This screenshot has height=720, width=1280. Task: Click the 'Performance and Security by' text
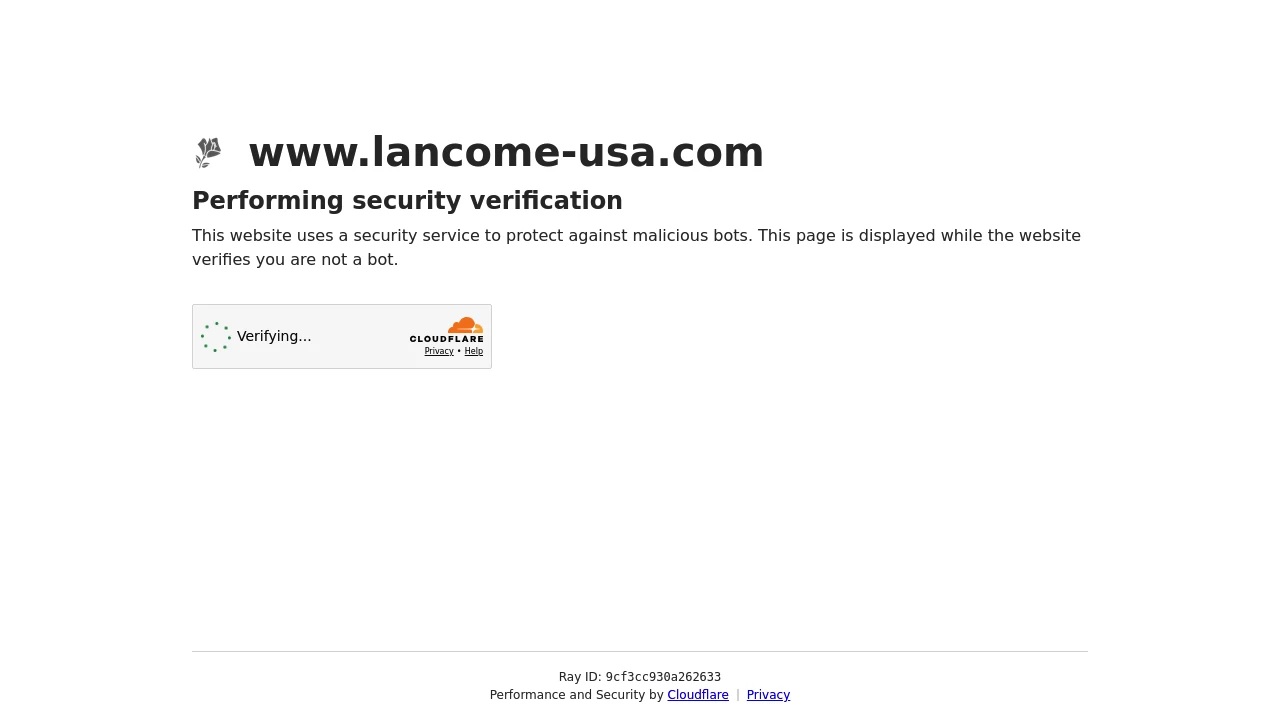pyautogui.click(x=576, y=695)
